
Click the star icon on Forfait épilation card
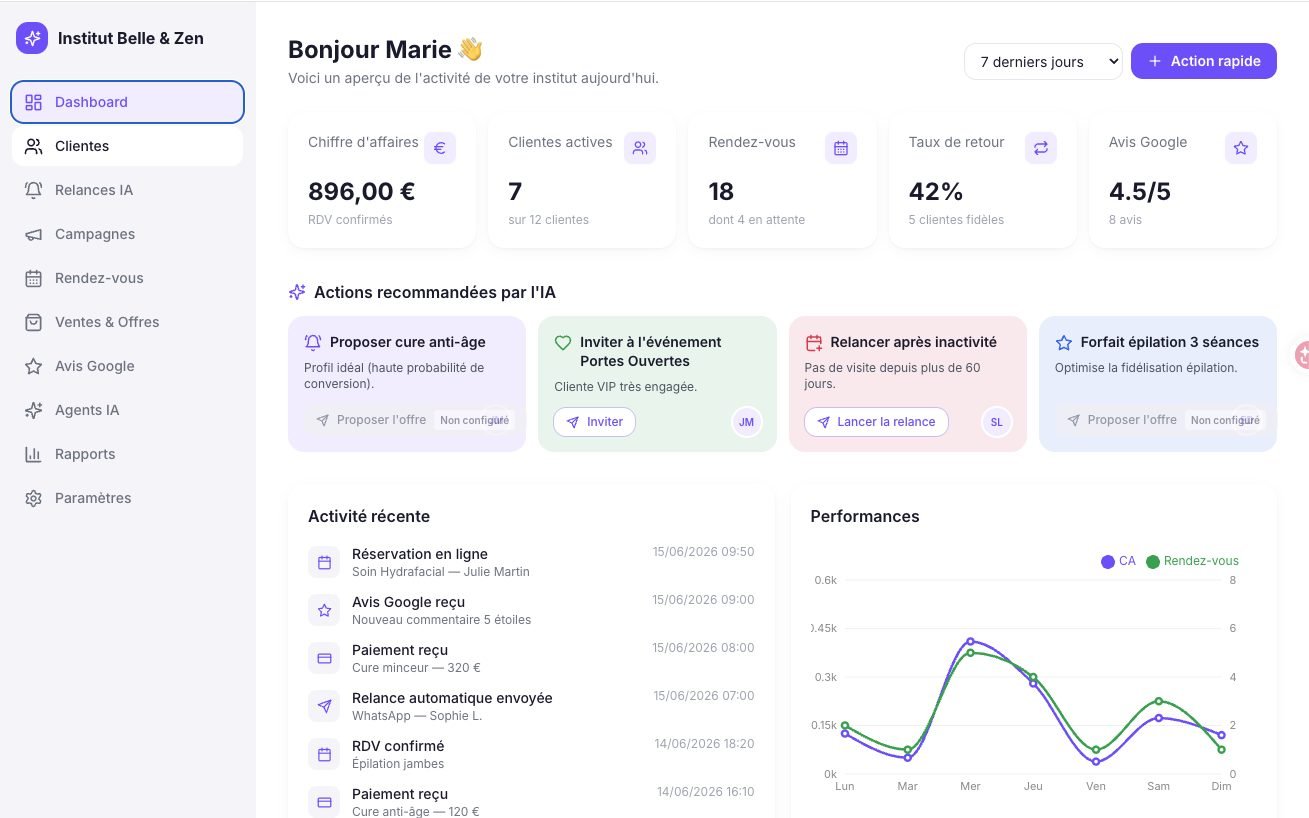pos(1064,342)
